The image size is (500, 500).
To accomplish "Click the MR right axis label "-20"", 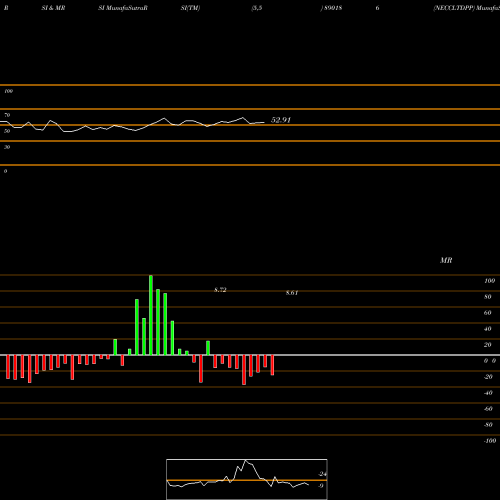I will point(488,377).
